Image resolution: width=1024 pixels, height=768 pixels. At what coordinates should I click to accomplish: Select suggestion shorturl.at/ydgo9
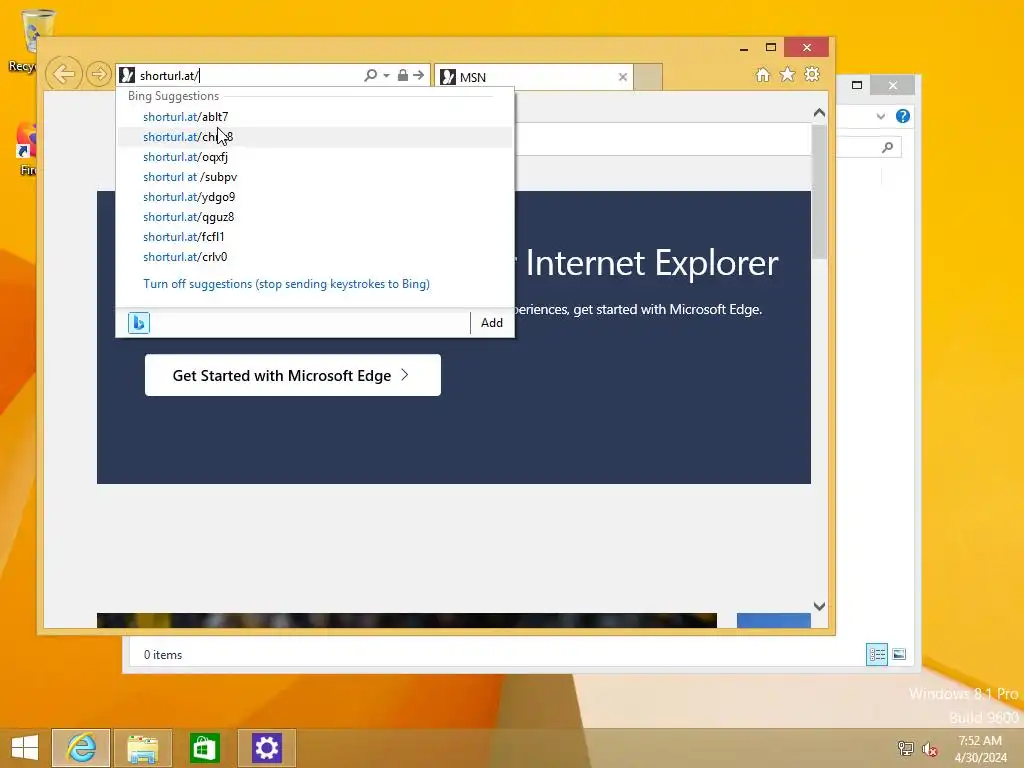tap(315, 197)
